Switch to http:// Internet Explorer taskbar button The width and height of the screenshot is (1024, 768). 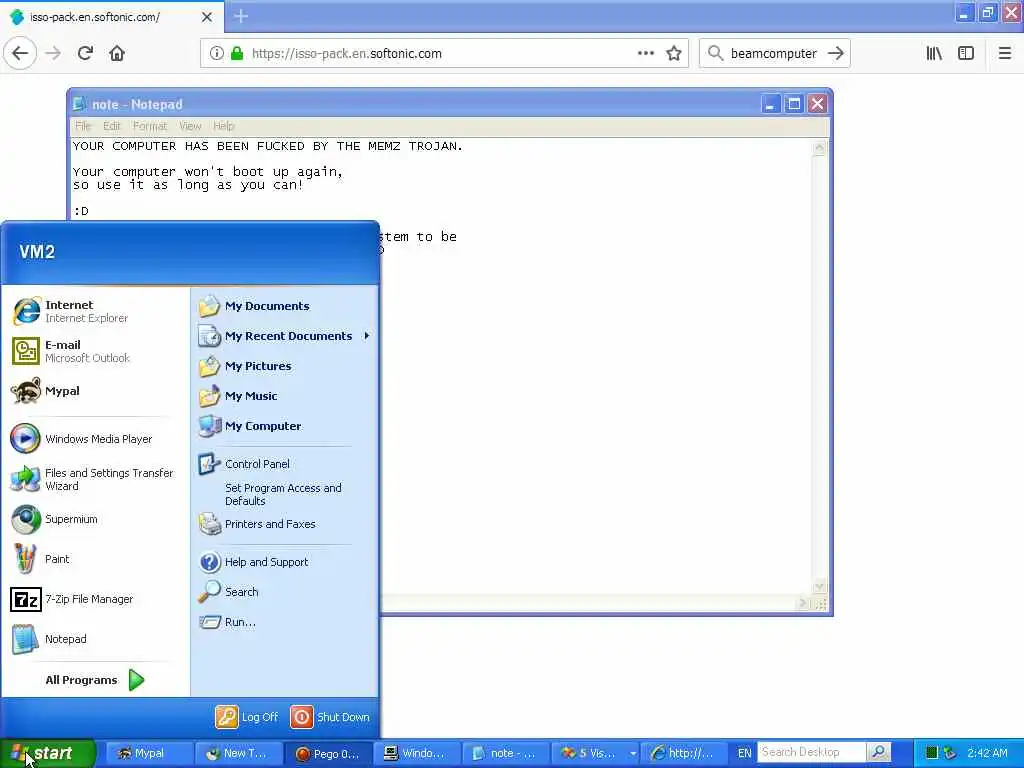[684, 754]
